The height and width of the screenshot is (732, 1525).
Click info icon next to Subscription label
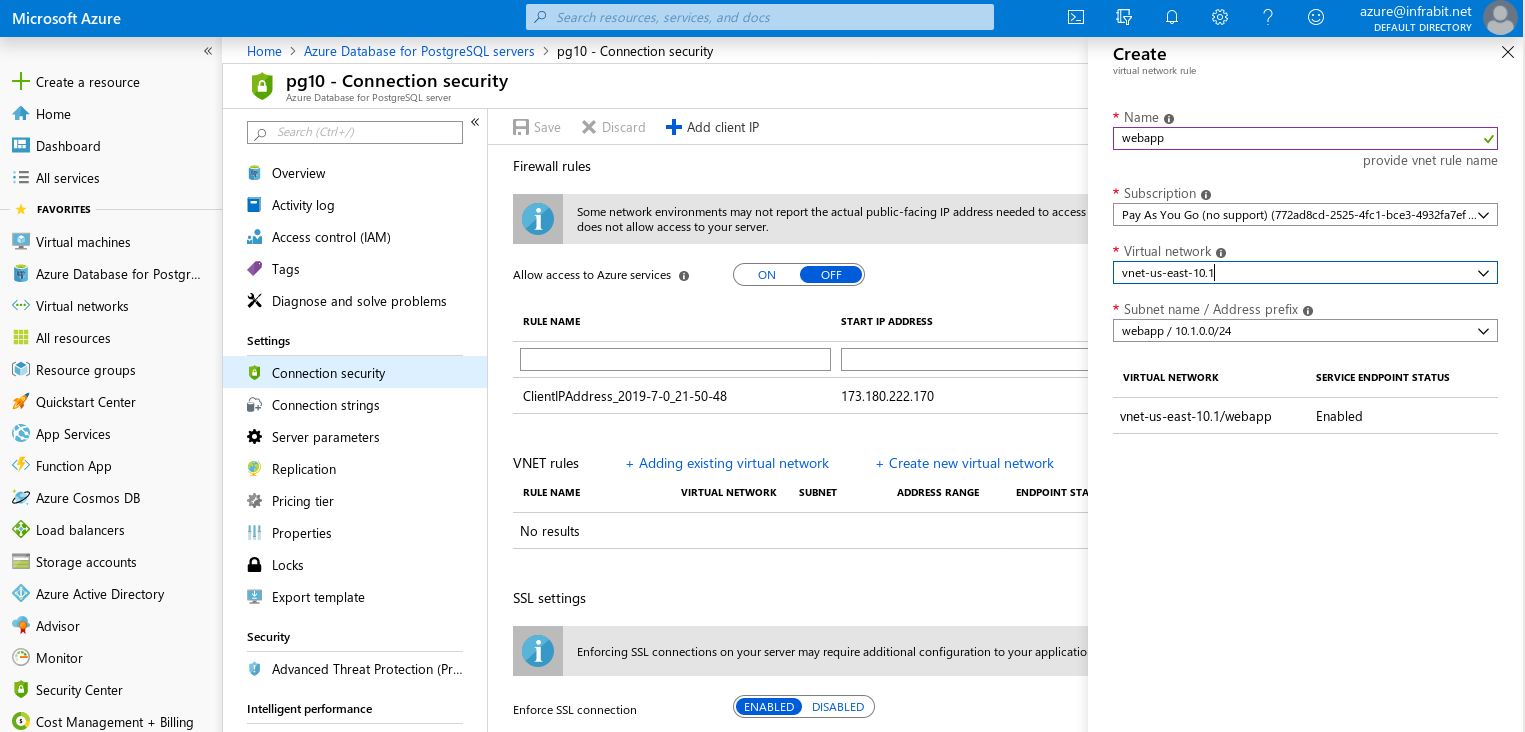pos(1206,195)
